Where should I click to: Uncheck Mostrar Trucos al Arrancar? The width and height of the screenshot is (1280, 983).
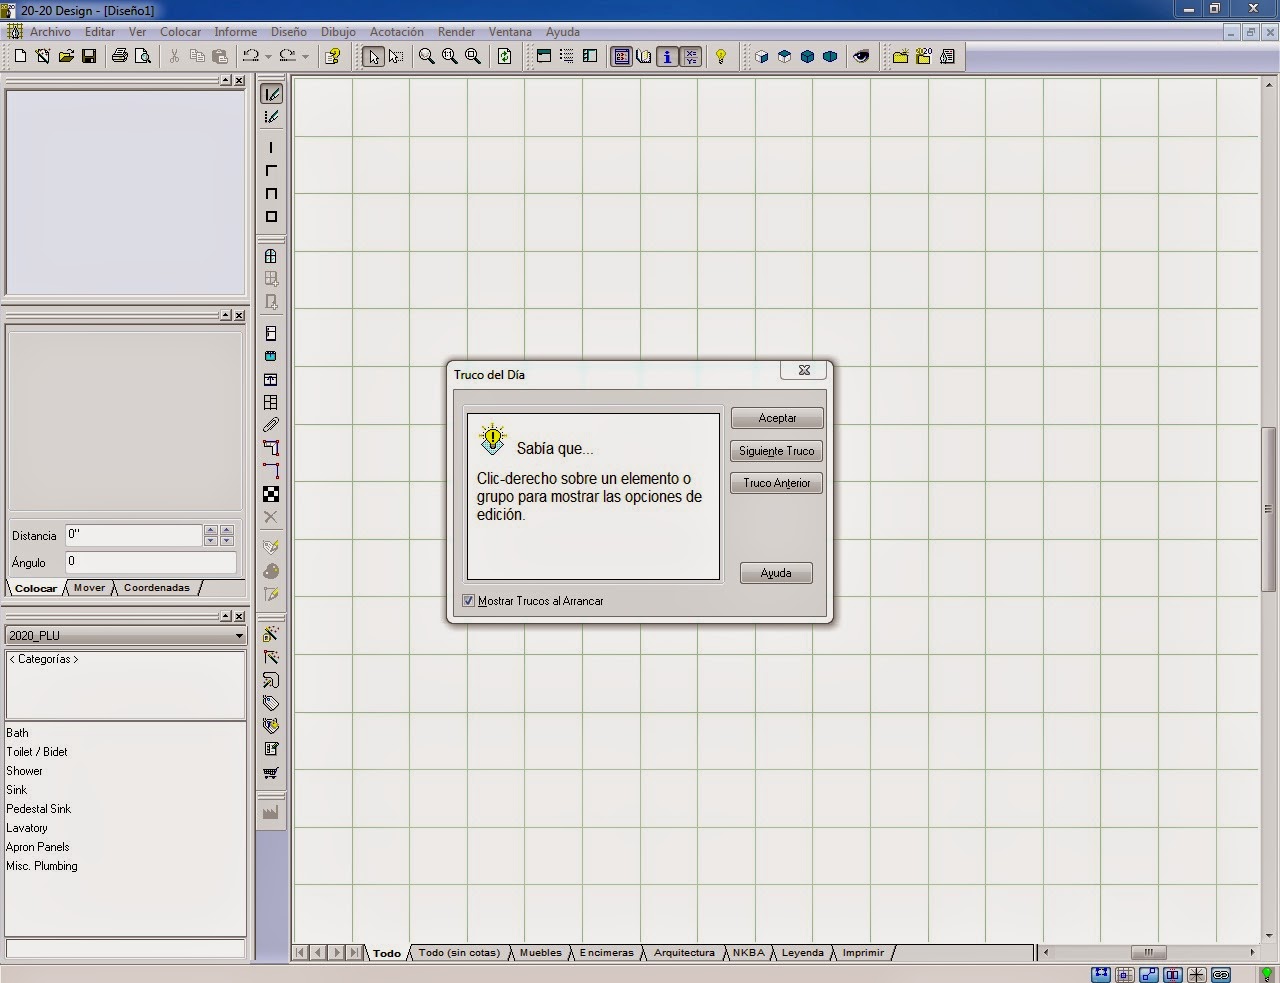click(469, 601)
